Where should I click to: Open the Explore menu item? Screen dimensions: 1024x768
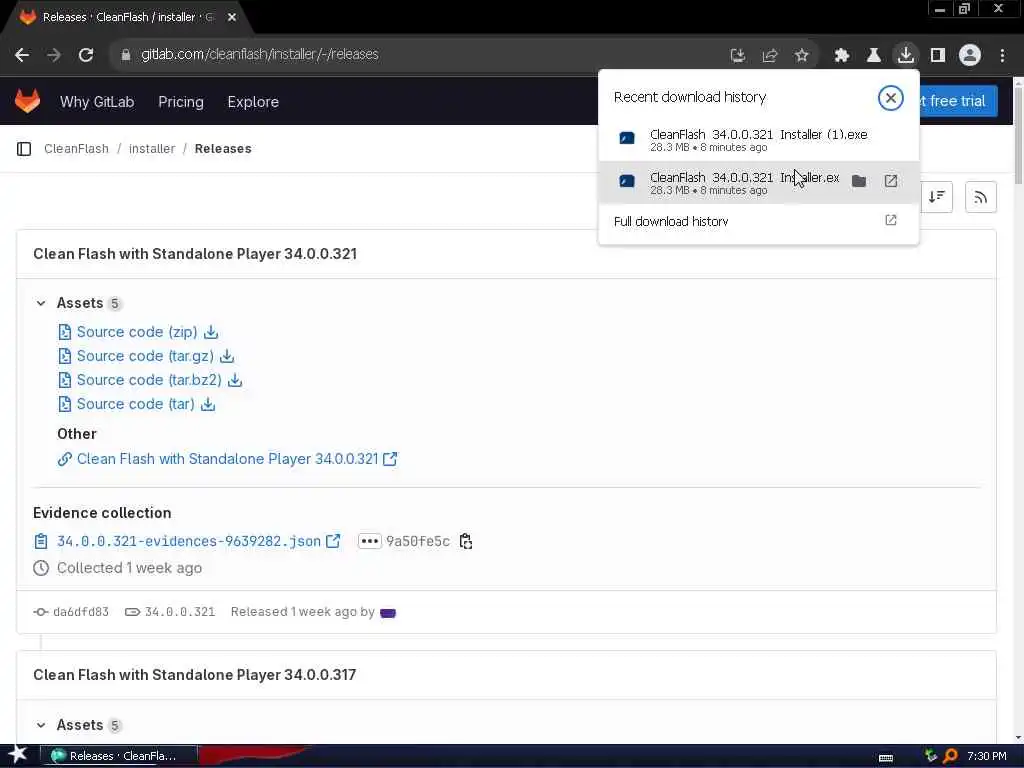tap(253, 102)
